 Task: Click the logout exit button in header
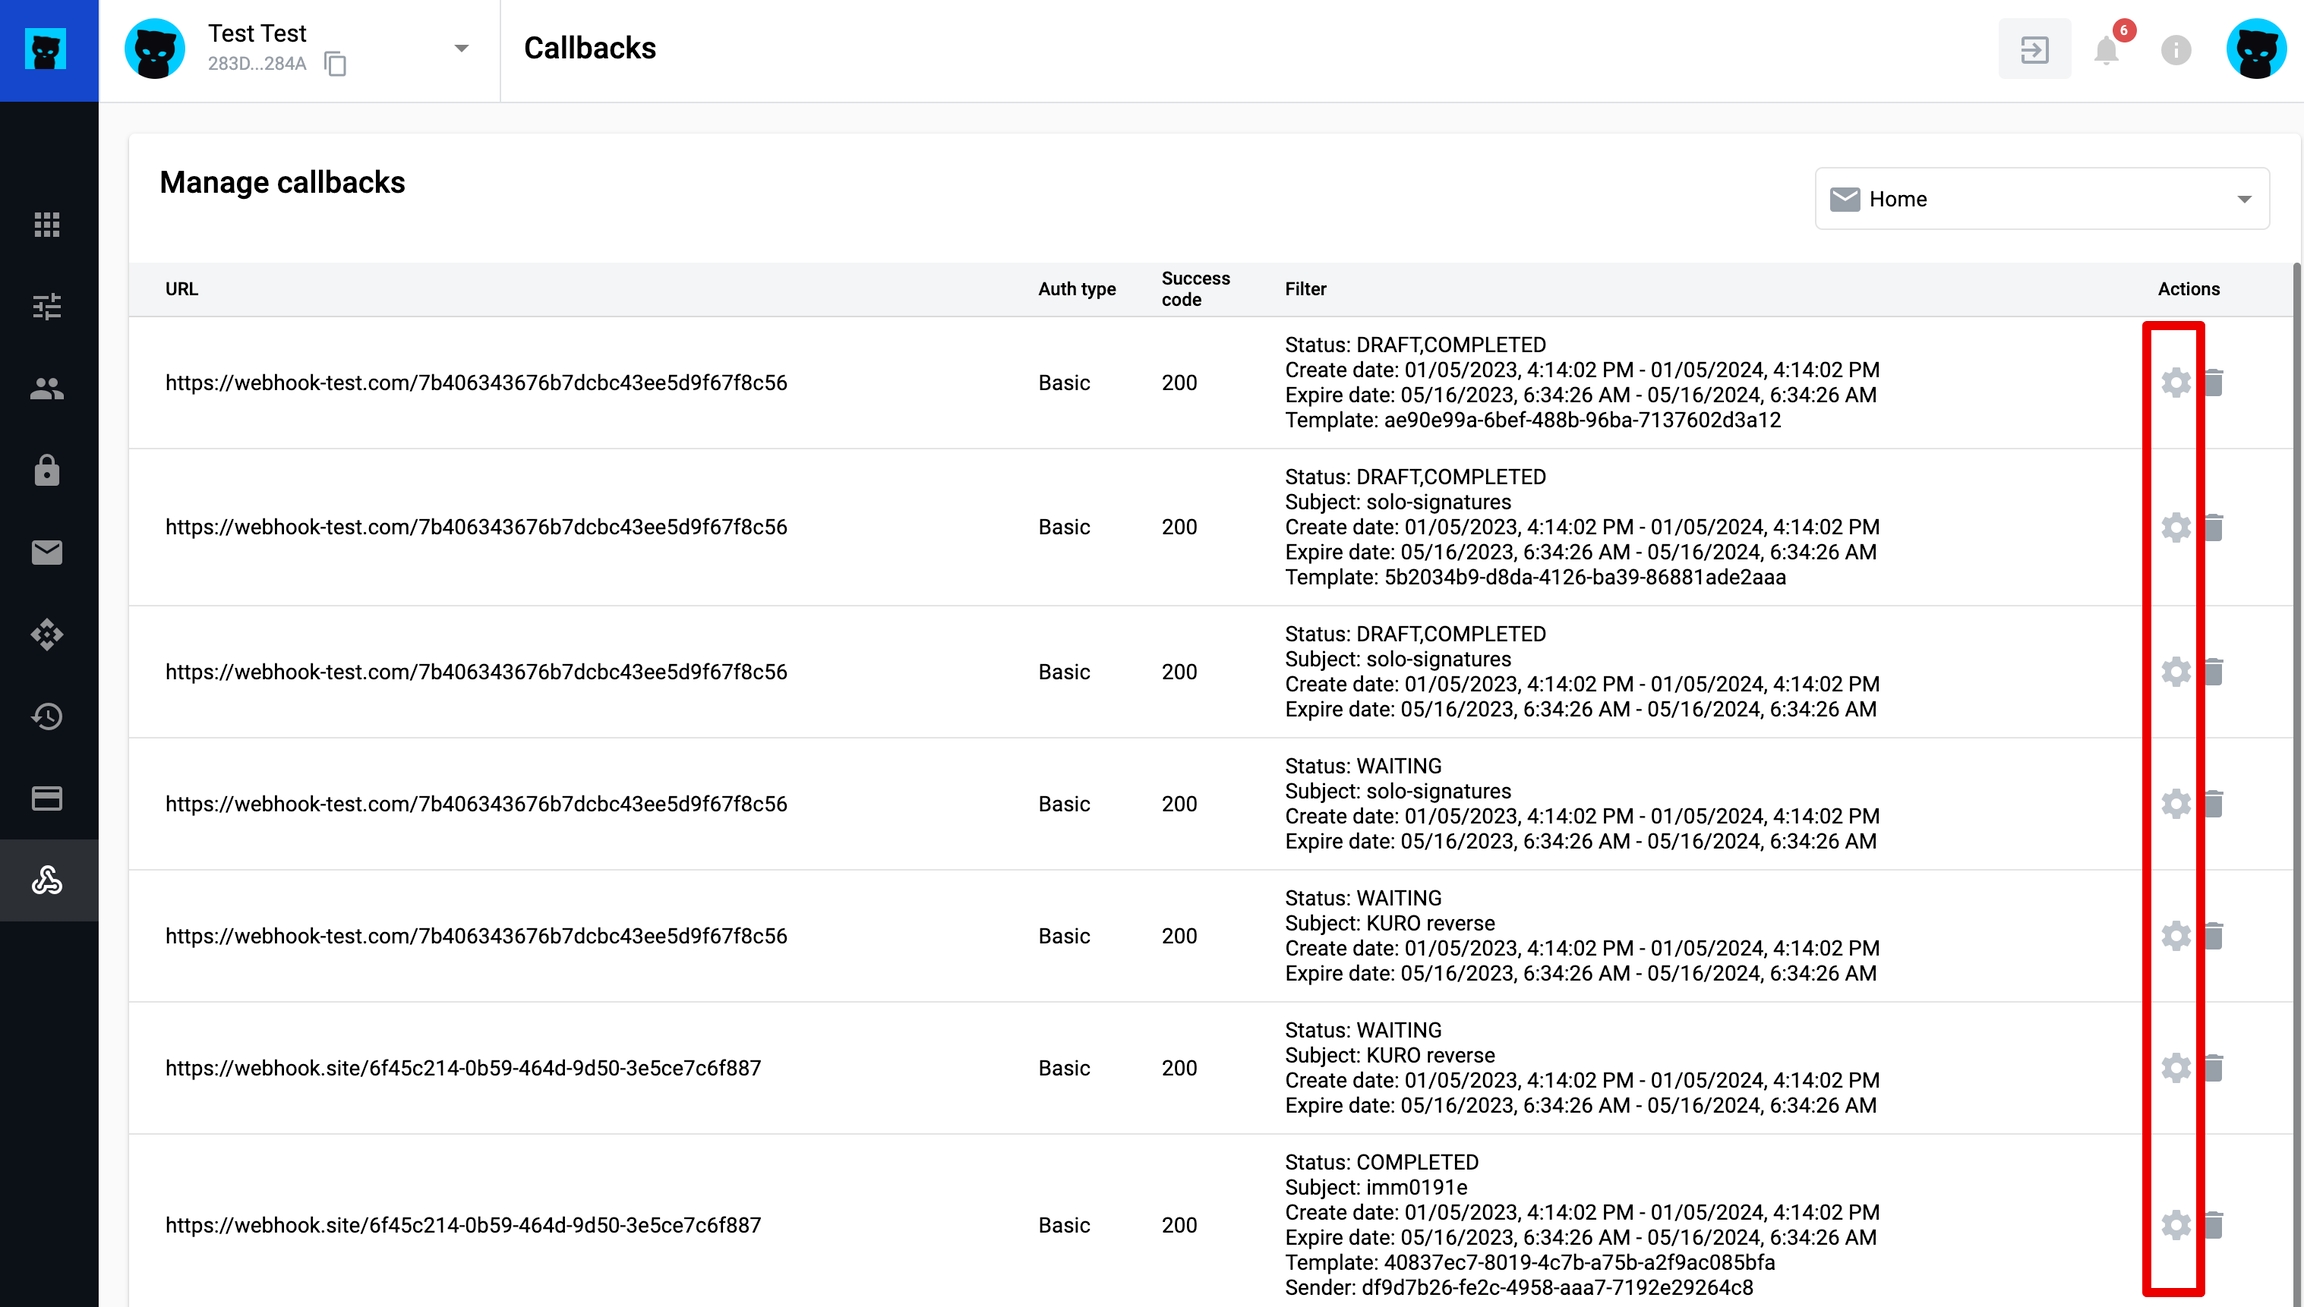pos(2034,50)
